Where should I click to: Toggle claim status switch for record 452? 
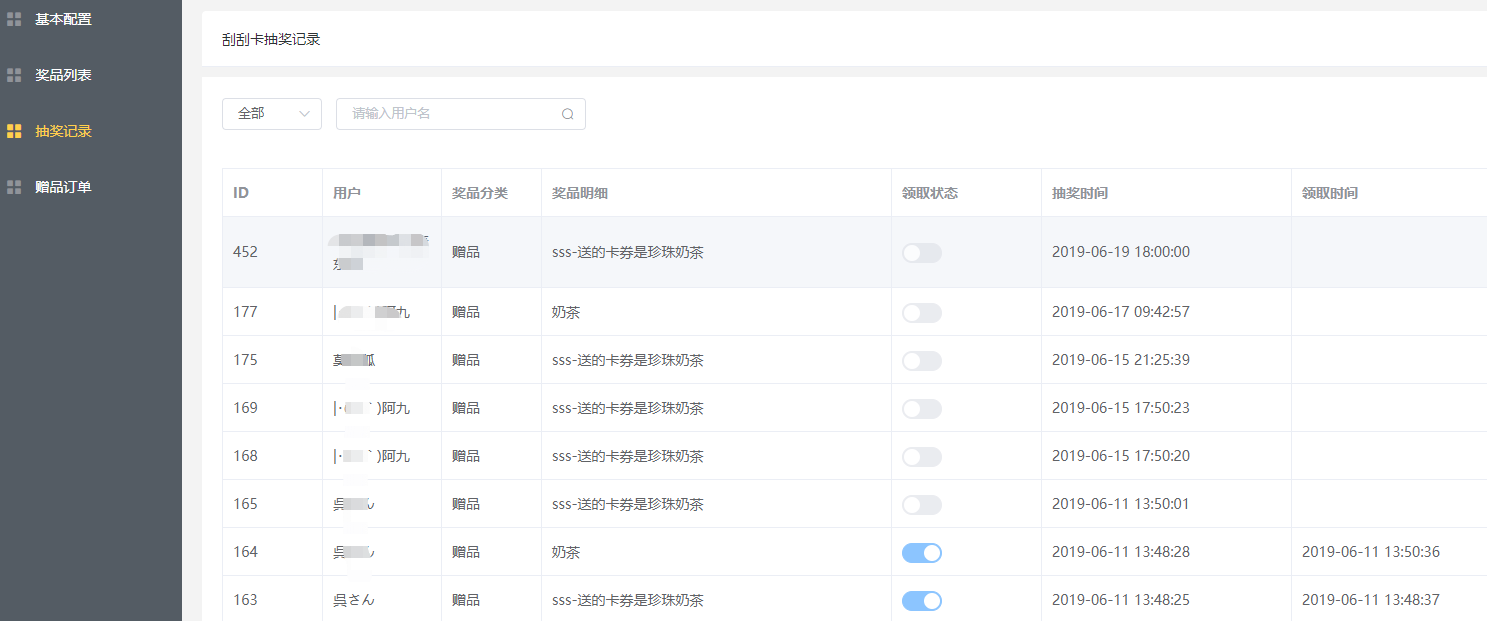(x=921, y=253)
